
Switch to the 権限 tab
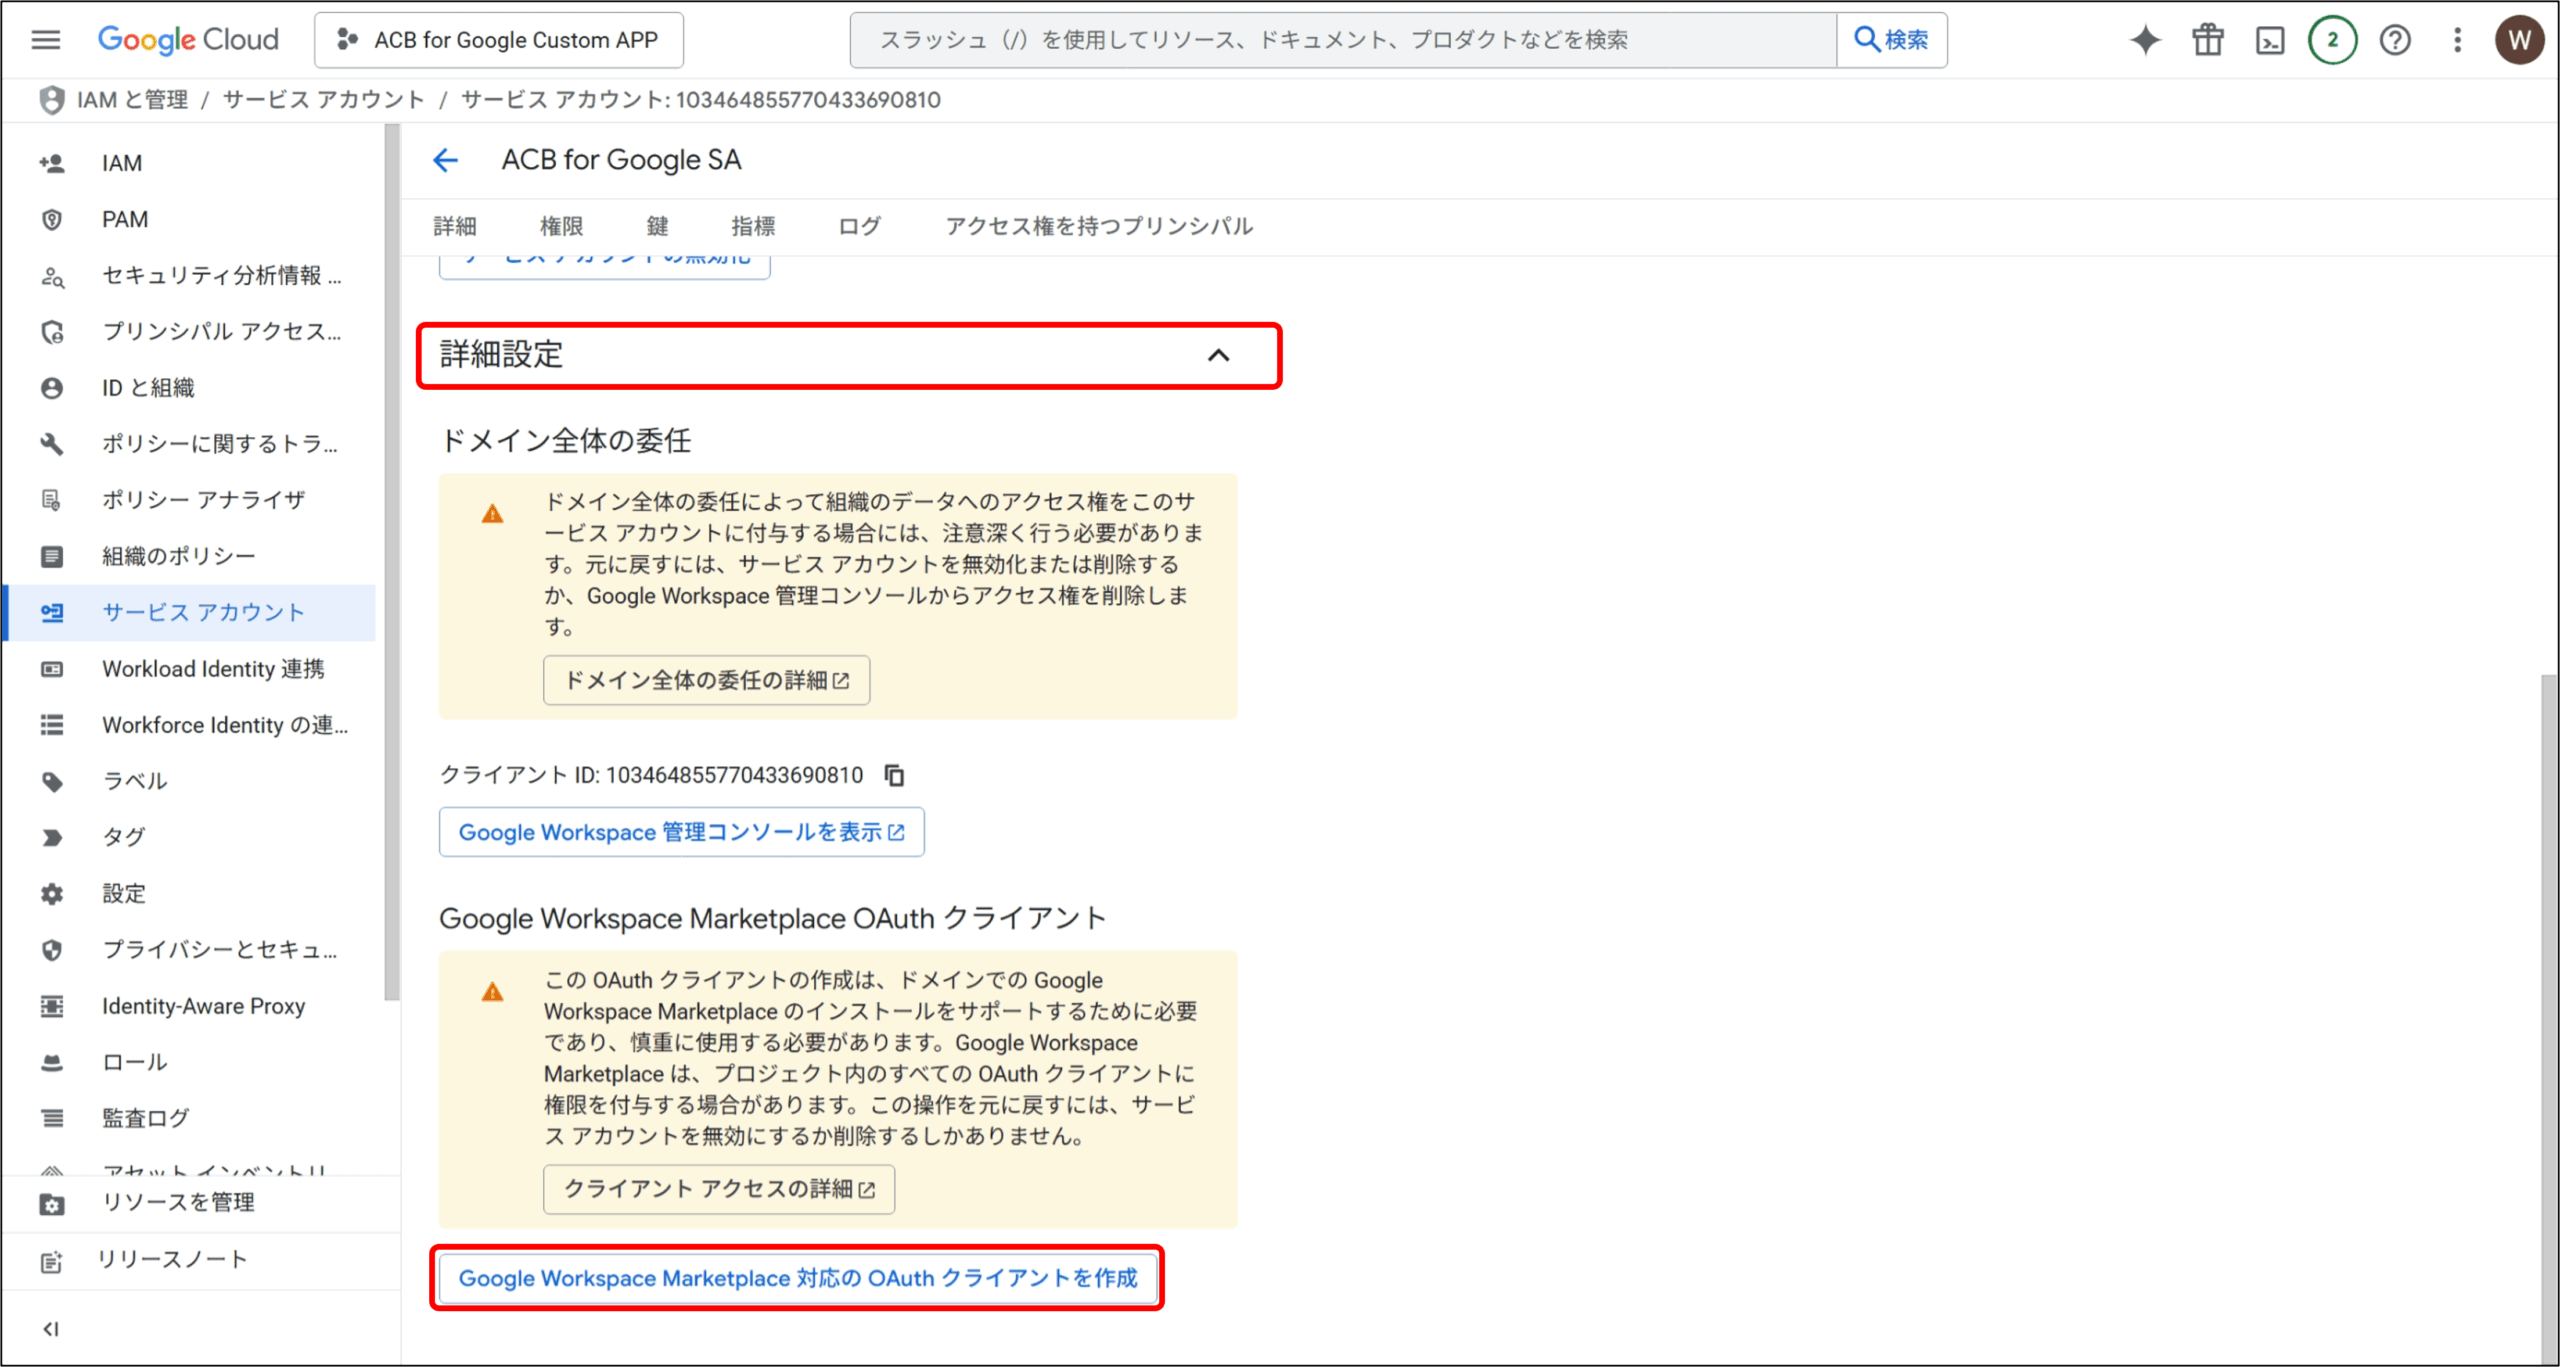click(561, 226)
